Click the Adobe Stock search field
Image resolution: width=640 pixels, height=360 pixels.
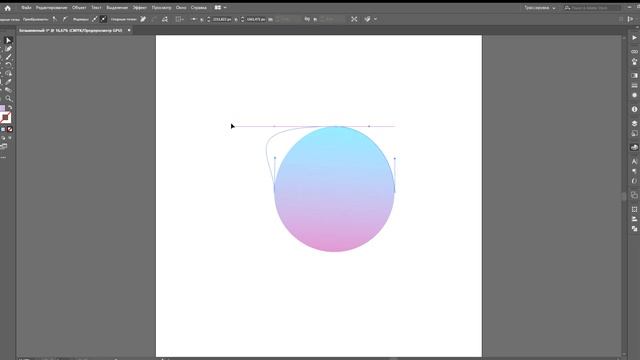[x=592, y=8]
